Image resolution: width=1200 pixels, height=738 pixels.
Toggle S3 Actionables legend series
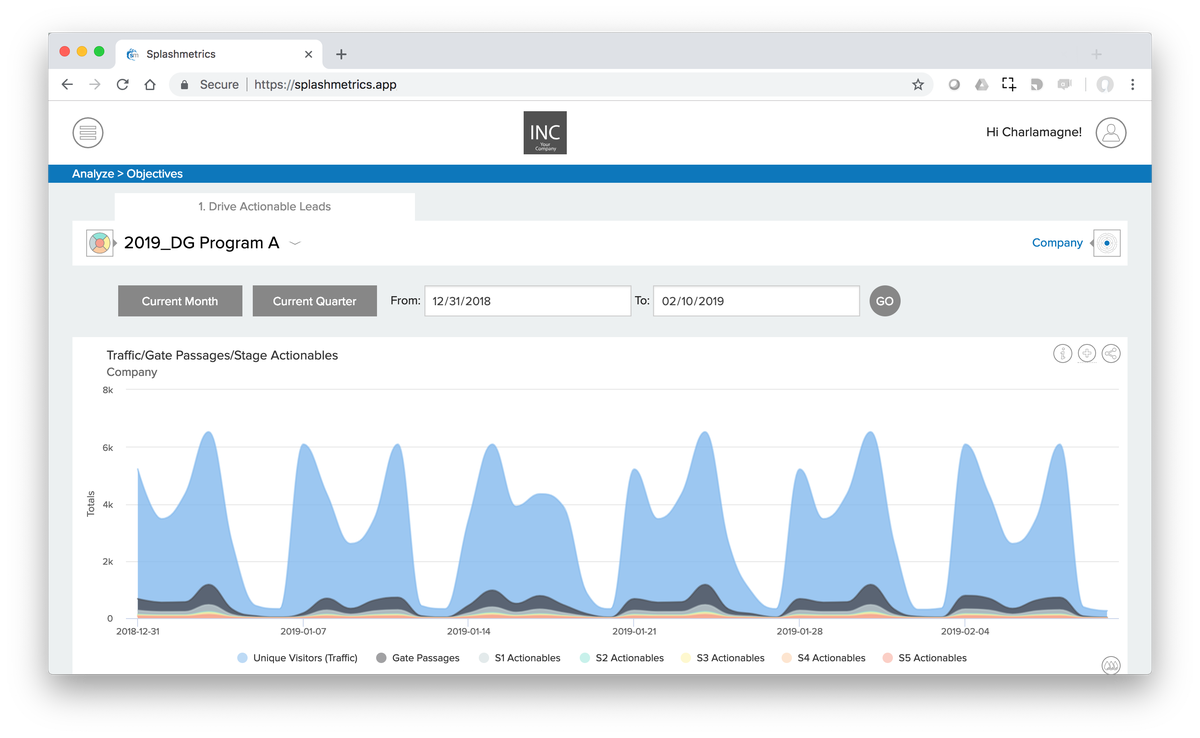tap(722, 658)
